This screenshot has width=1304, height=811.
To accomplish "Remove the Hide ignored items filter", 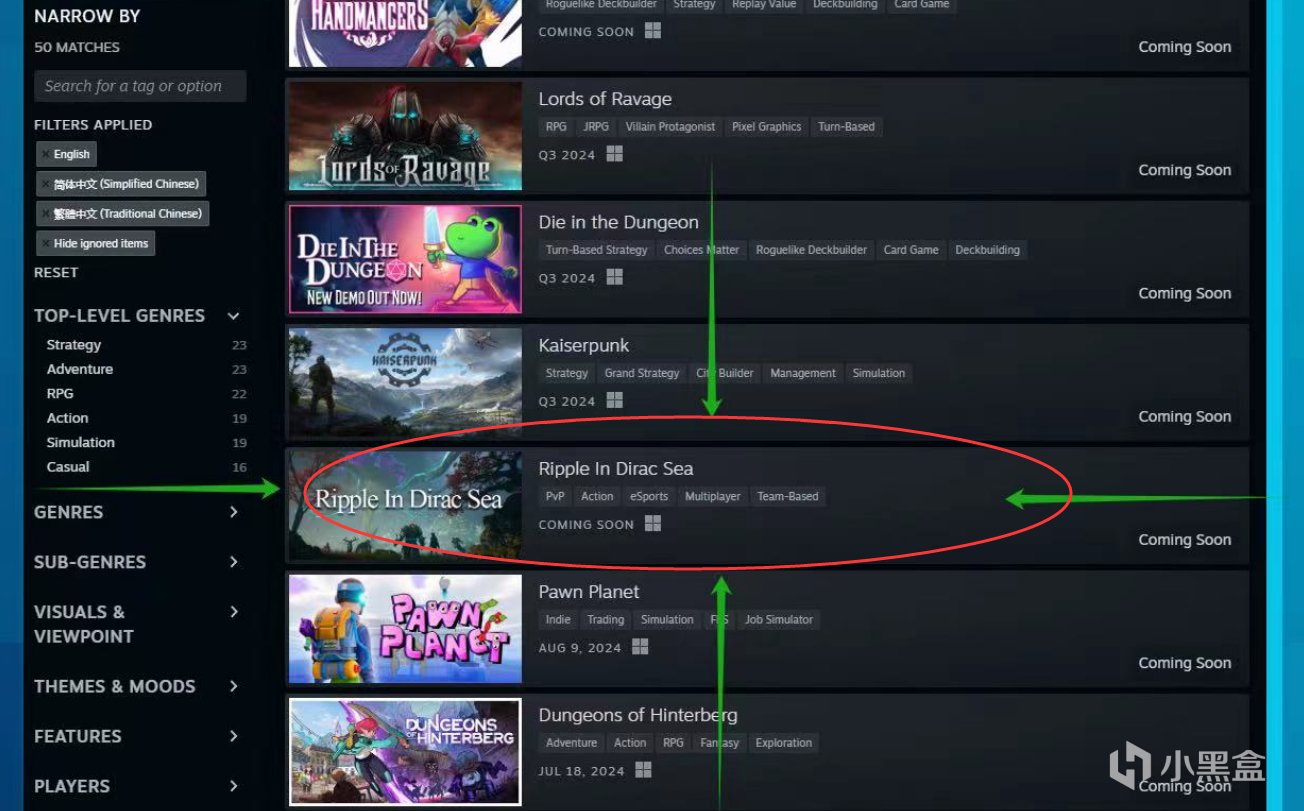I will (x=45, y=244).
